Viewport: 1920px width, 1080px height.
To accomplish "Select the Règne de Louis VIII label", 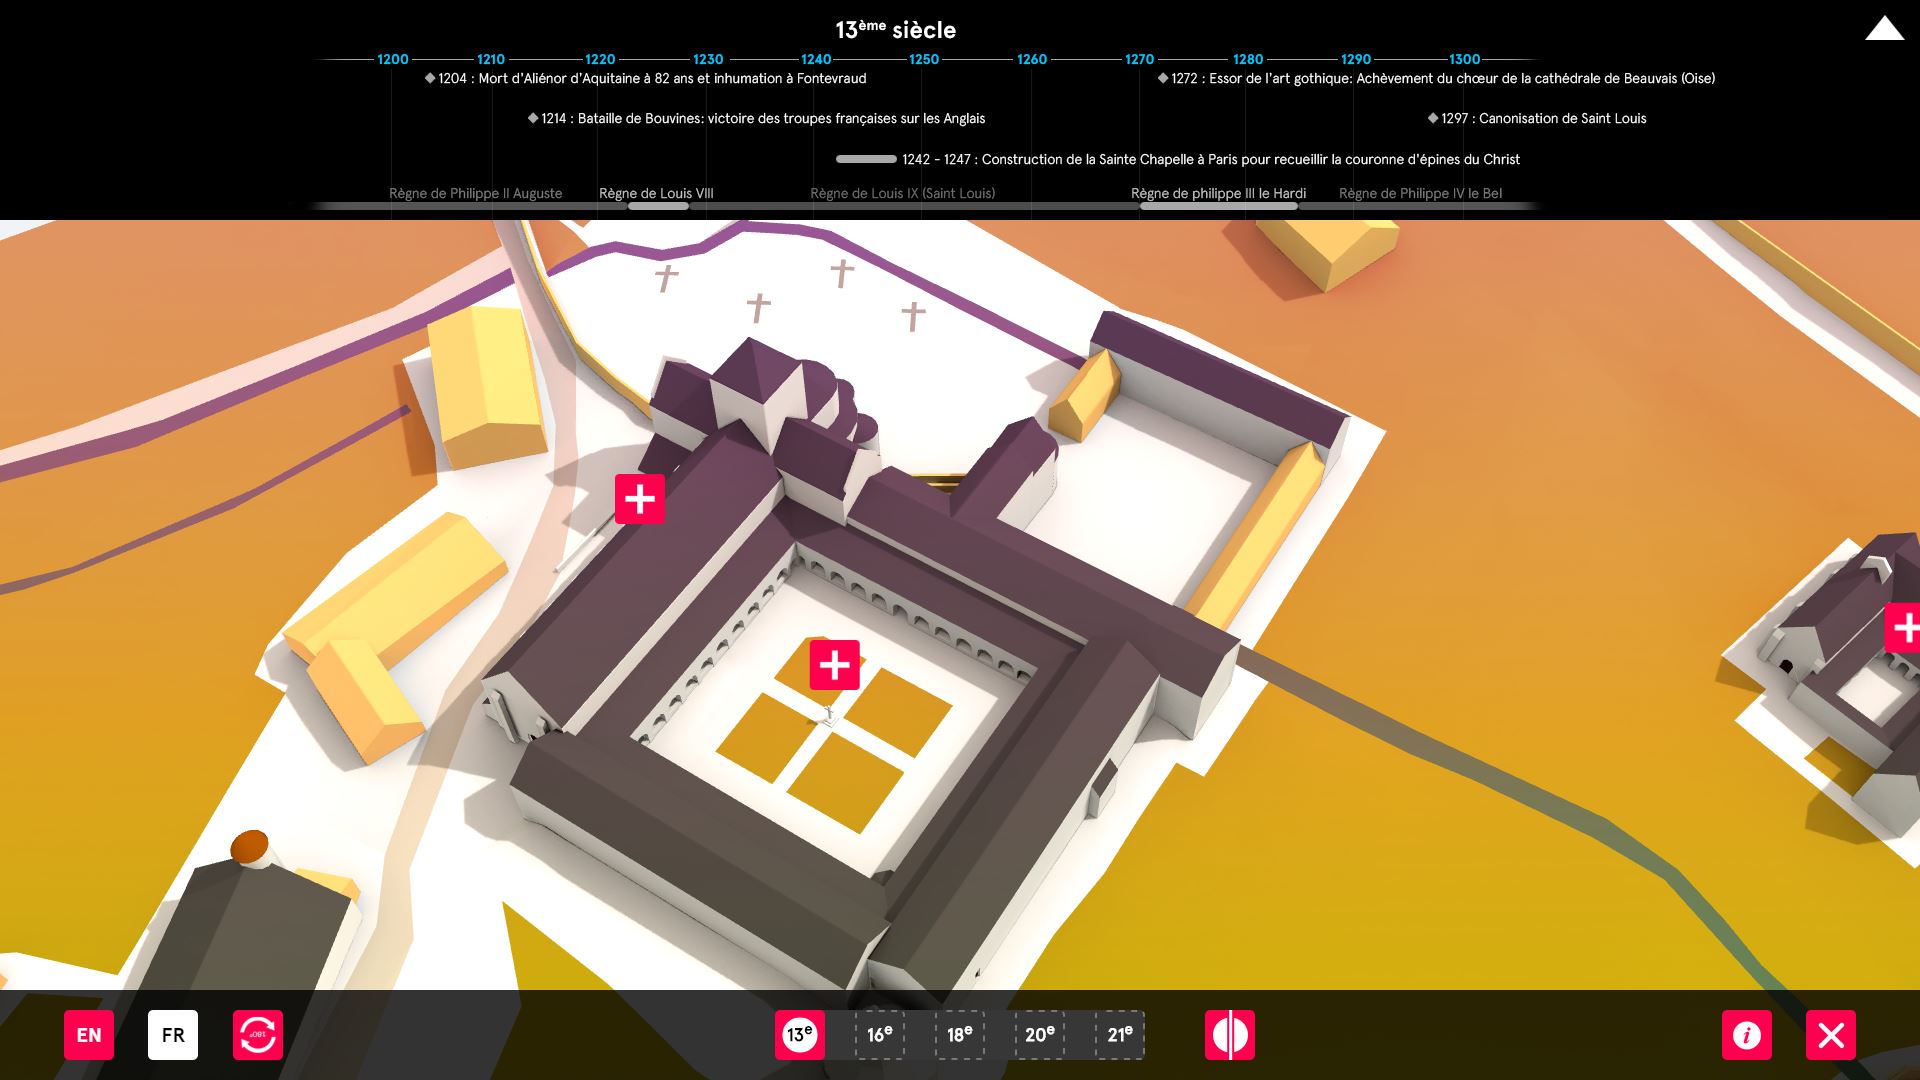I will tap(656, 193).
